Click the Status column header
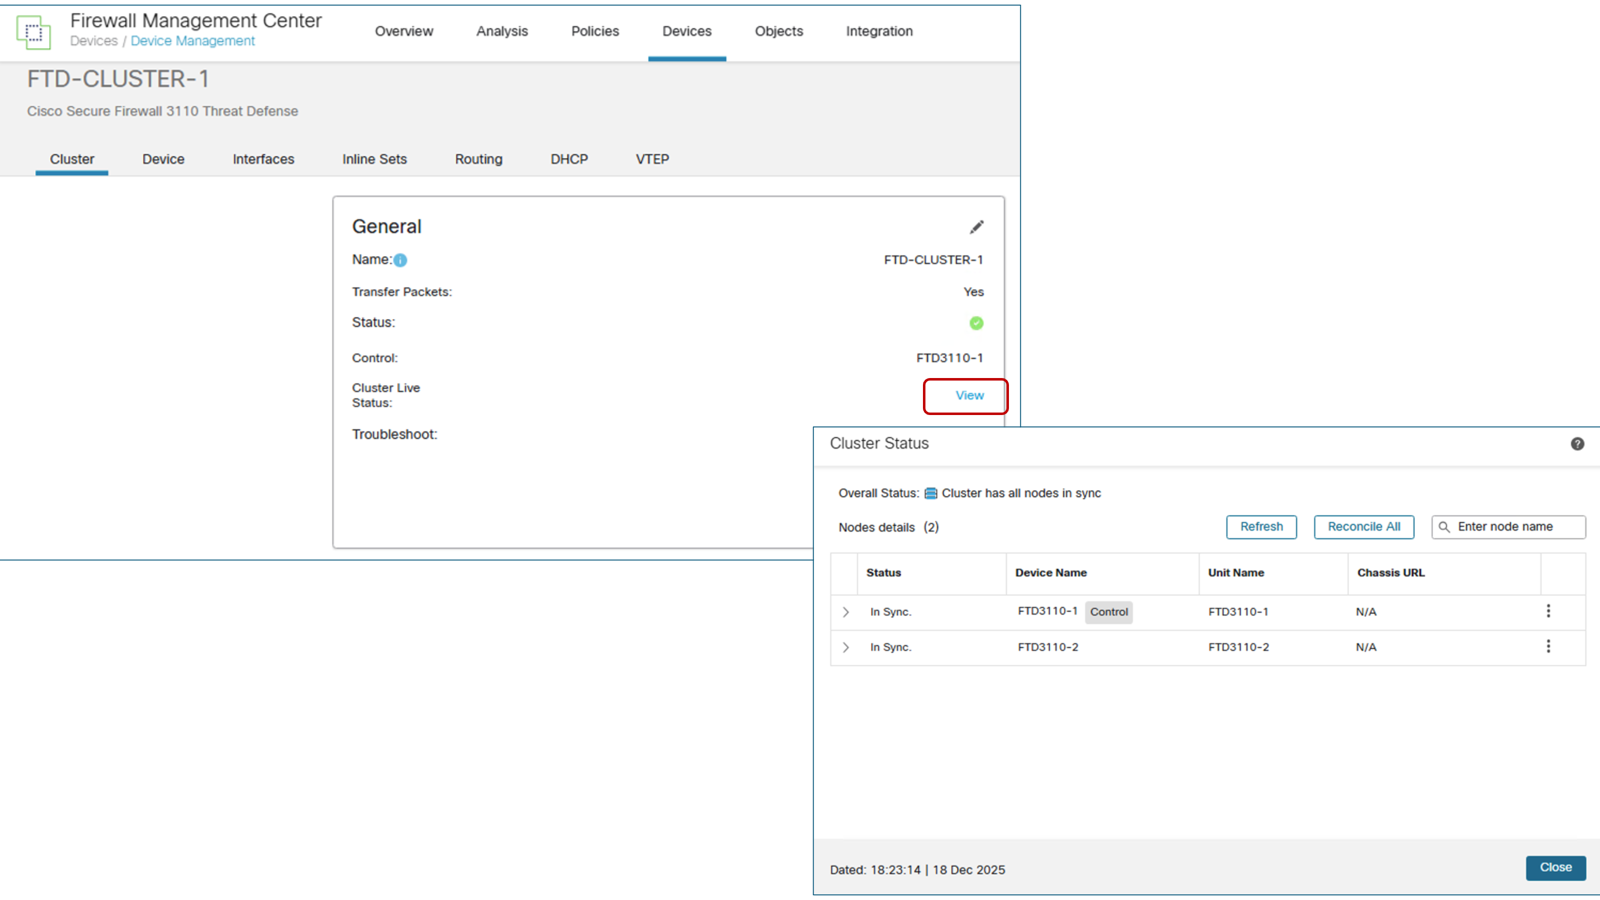This screenshot has height=900, width=1600. [x=883, y=573]
